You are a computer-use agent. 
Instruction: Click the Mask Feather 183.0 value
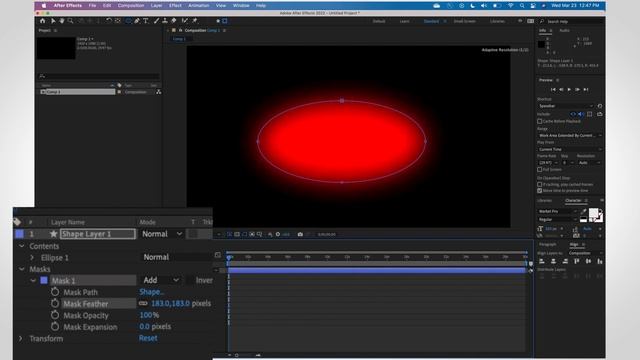click(x=170, y=303)
